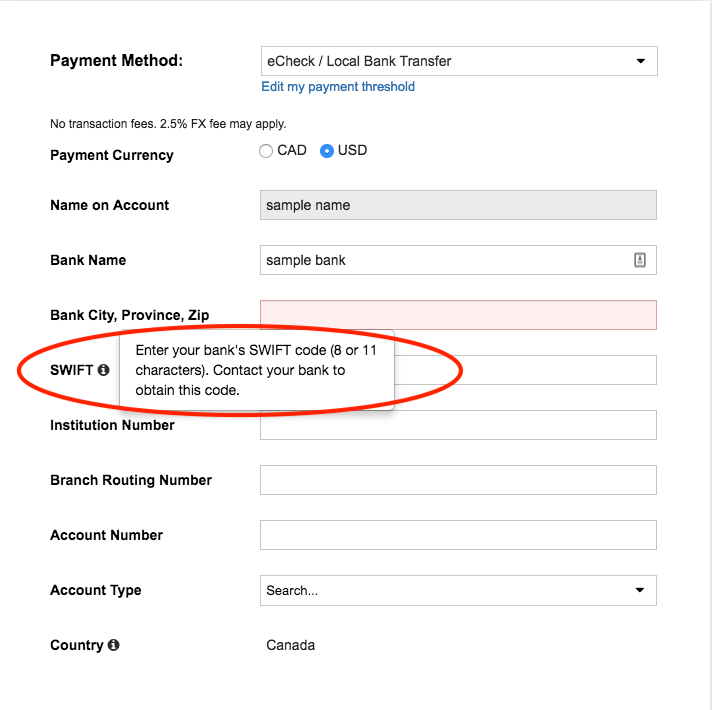The width and height of the screenshot is (712, 710).
Task: Click Edit my payment threshold link
Action: [x=338, y=87]
